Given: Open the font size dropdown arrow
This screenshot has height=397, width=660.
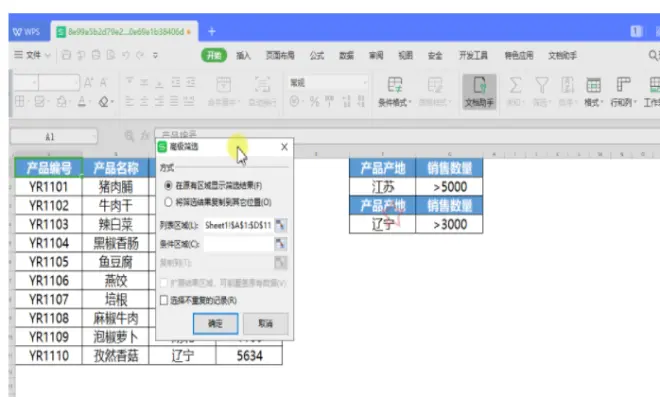Looking at the screenshot, I should (x=77, y=83).
